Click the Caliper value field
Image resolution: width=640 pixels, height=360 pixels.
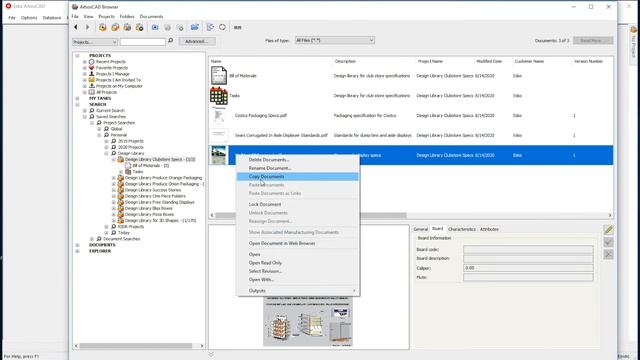tap(528, 268)
